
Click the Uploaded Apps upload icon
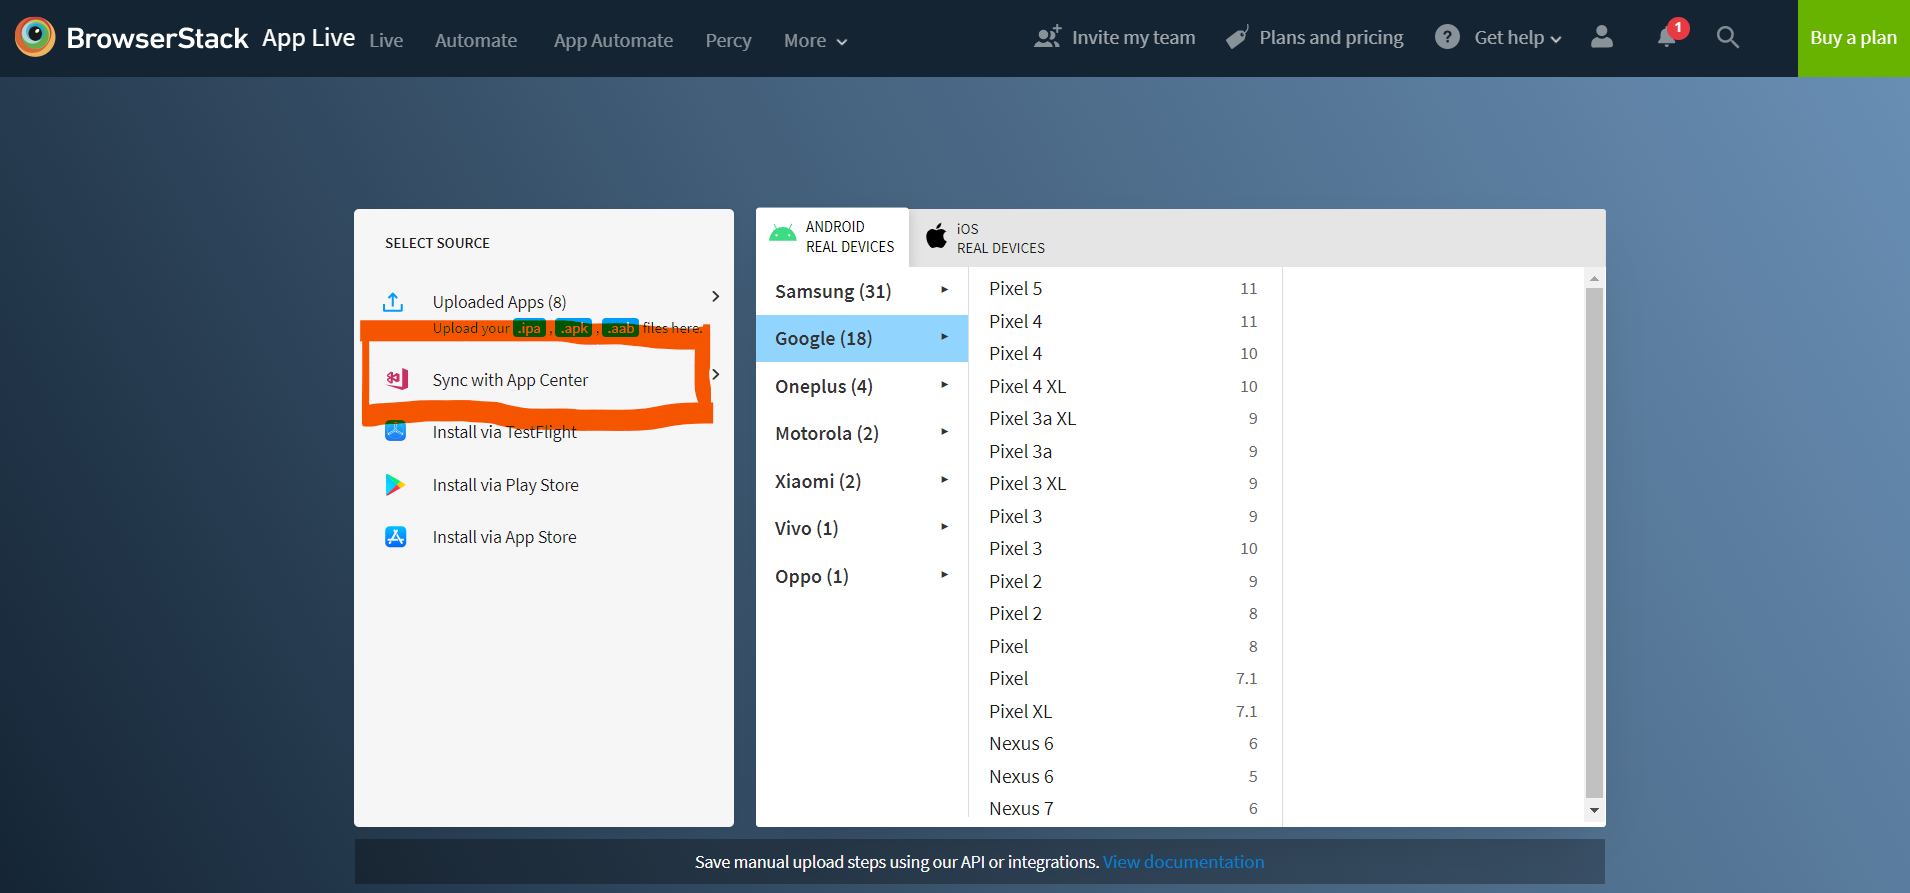pyautogui.click(x=394, y=301)
